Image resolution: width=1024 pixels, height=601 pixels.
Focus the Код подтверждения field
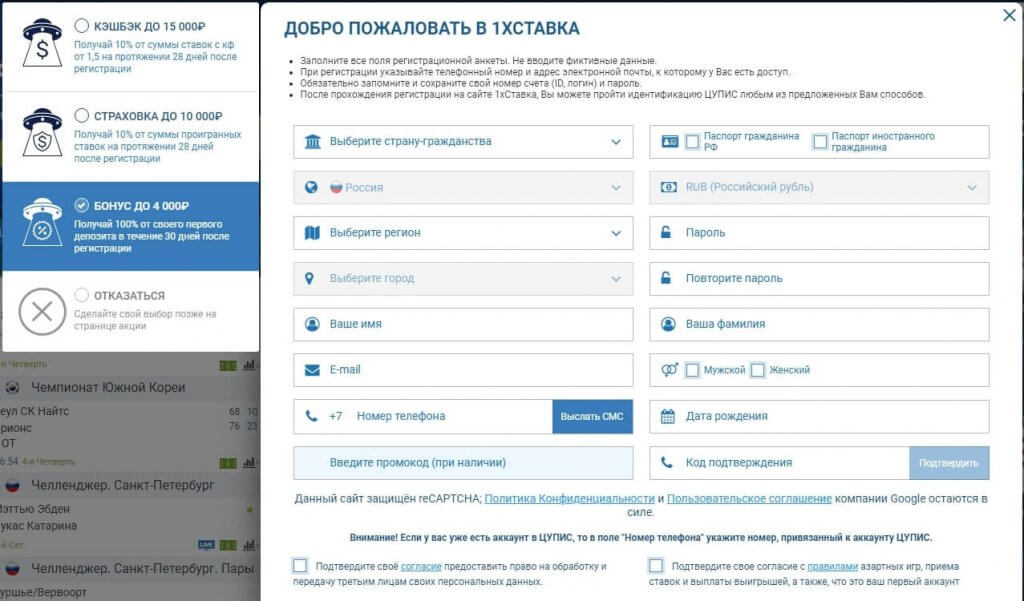[x=779, y=463]
